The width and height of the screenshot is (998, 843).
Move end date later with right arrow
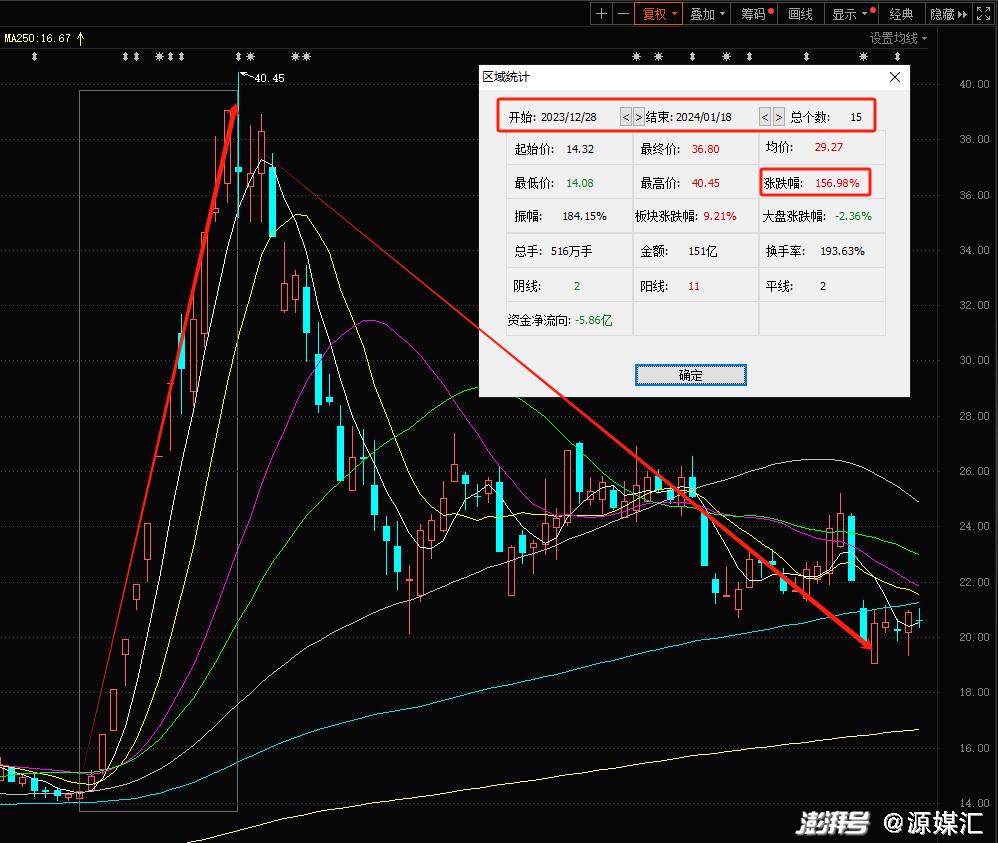778,117
